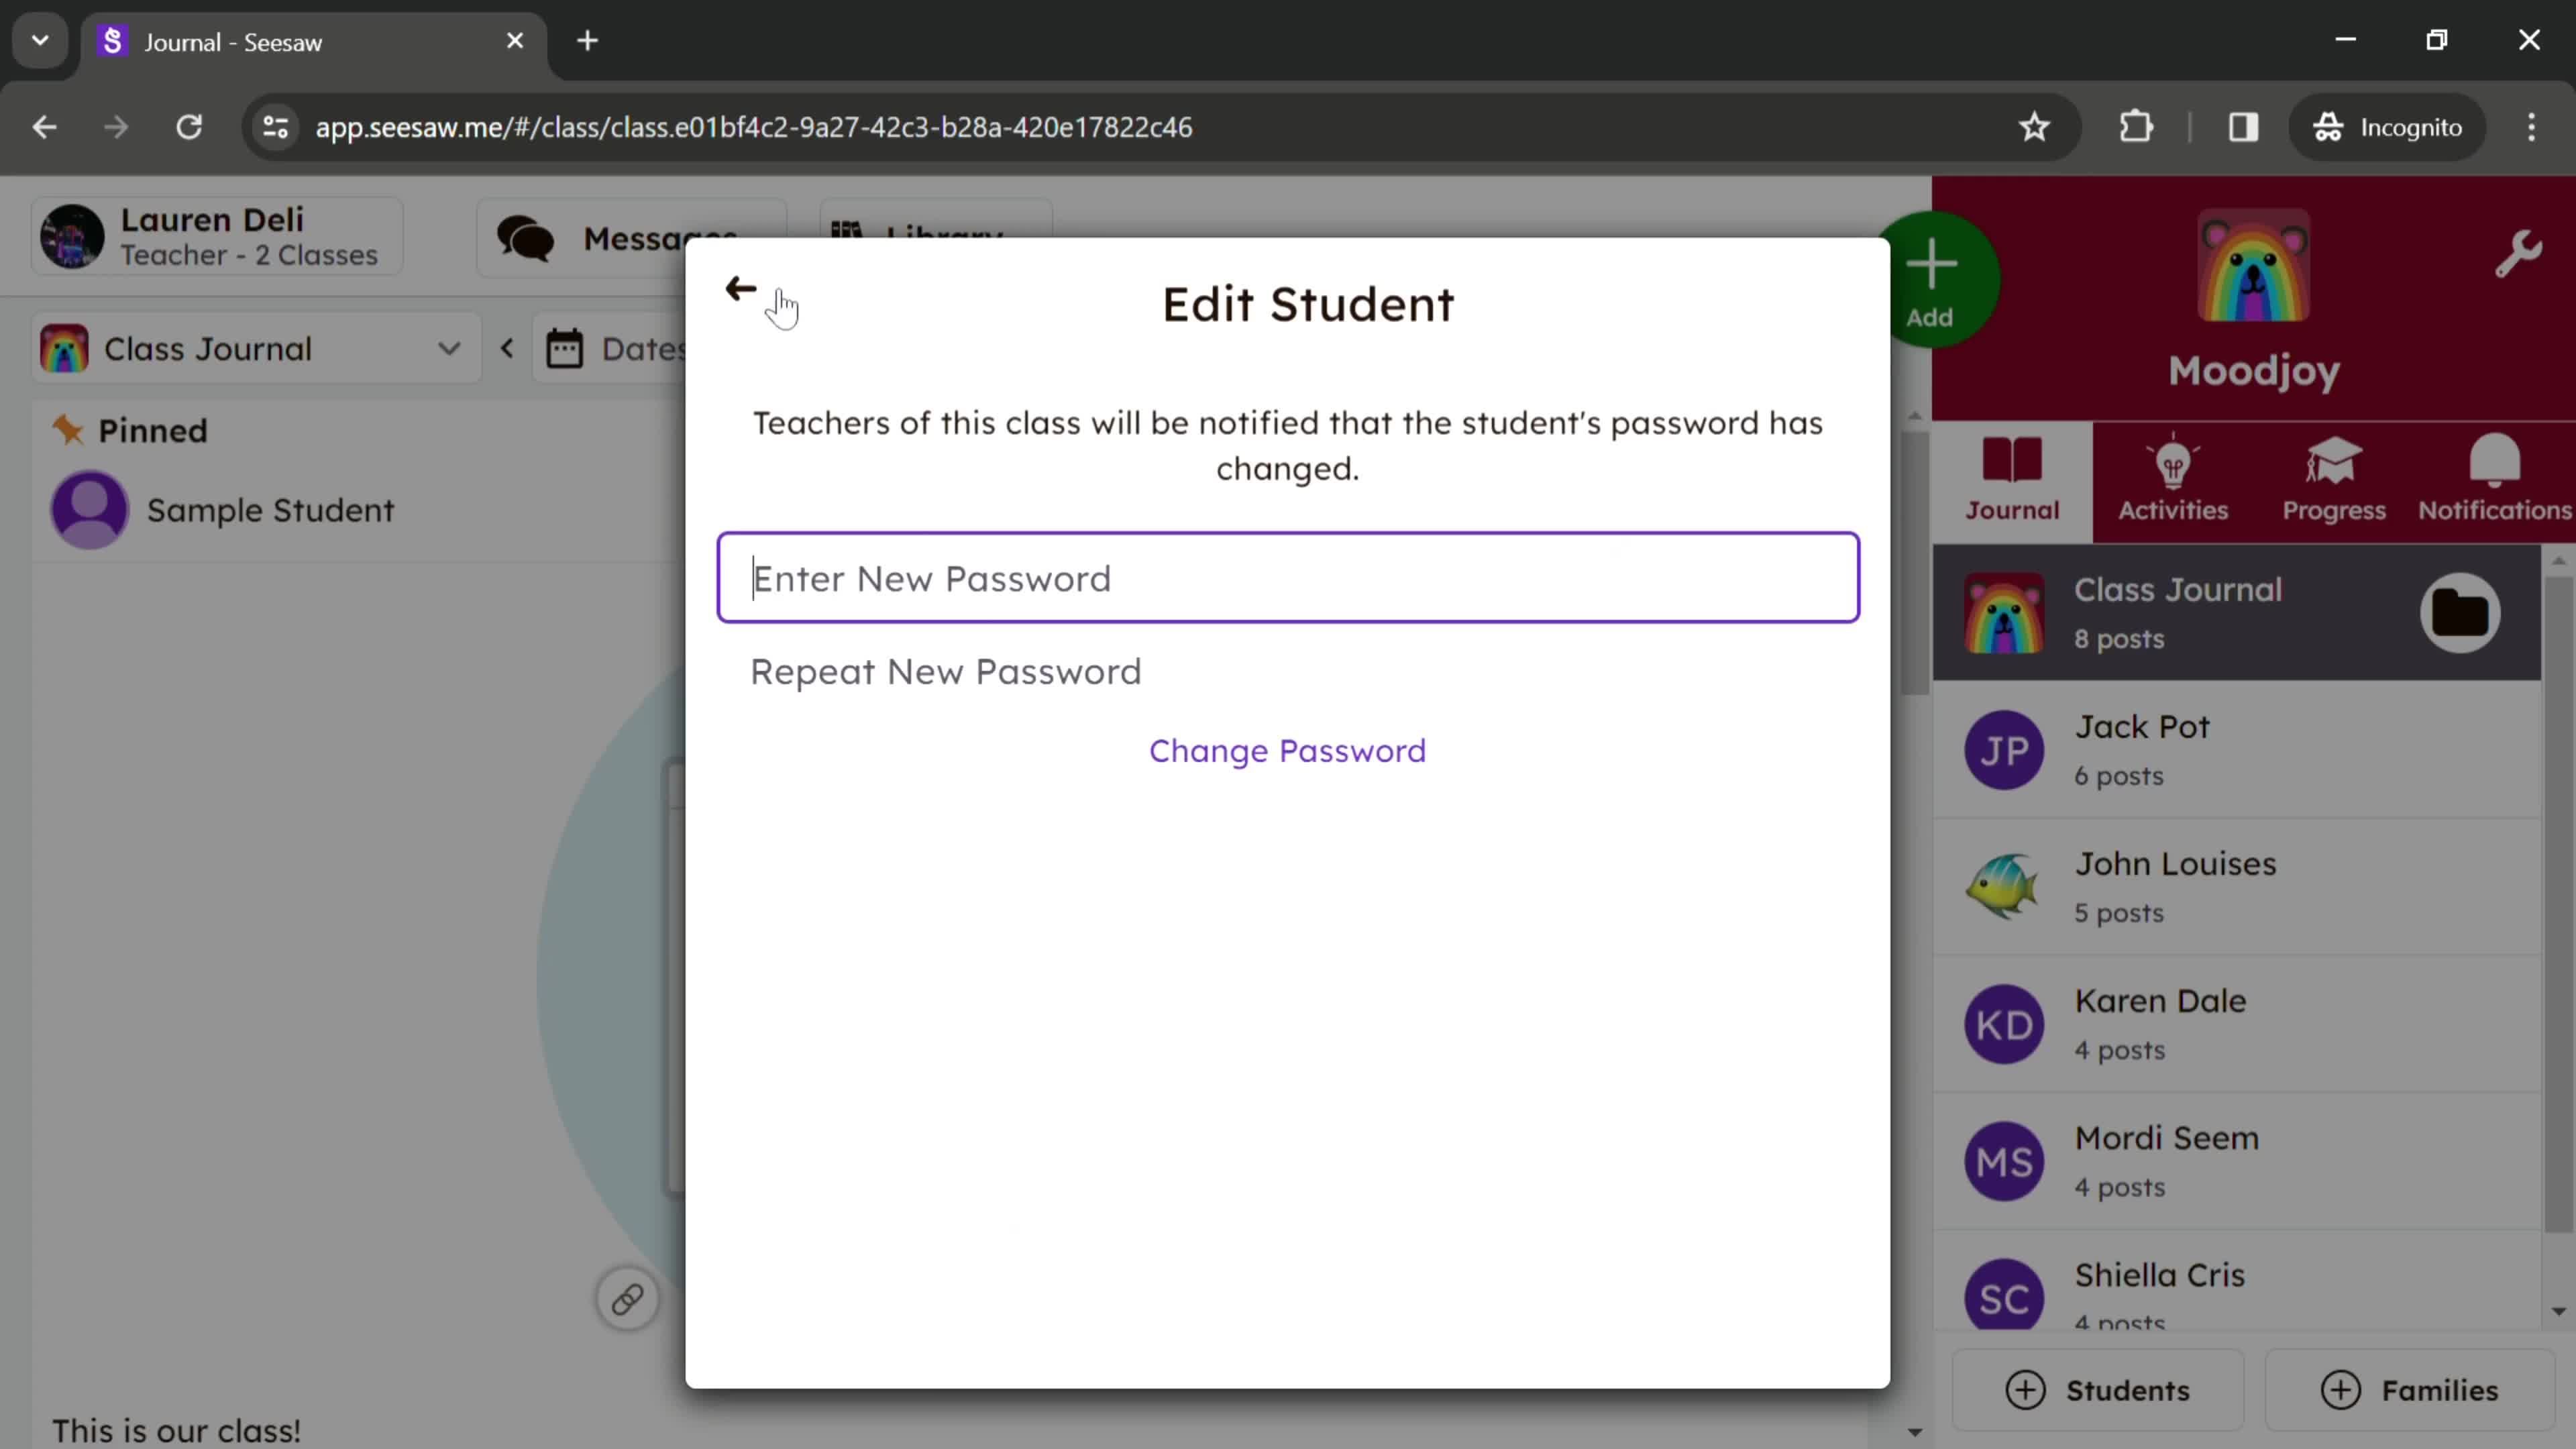The width and height of the screenshot is (2576, 1449).
Task: Click the calendar Dates navigation icon
Action: pyautogui.click(x=566, y=349)
